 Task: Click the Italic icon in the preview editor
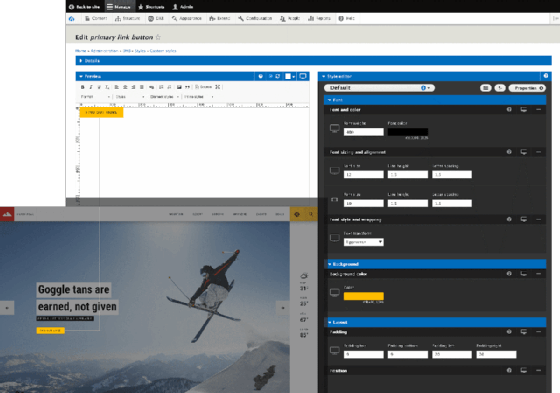click(91, 87)
